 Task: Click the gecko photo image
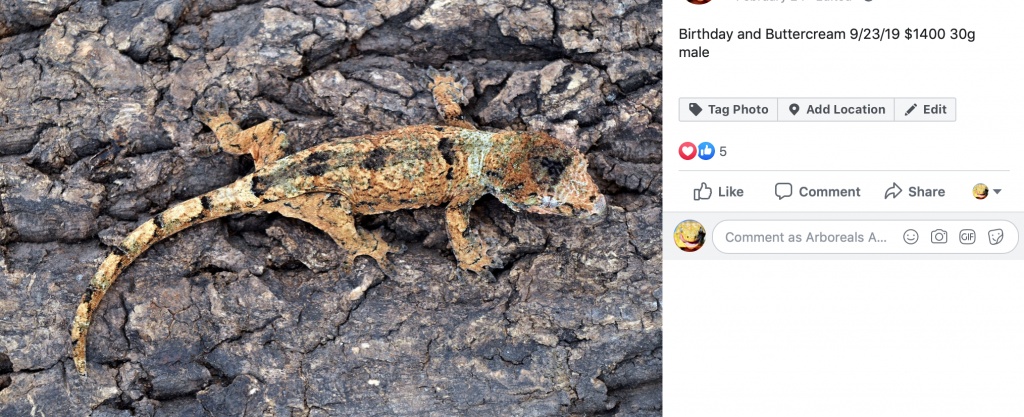tap(331, 209)
